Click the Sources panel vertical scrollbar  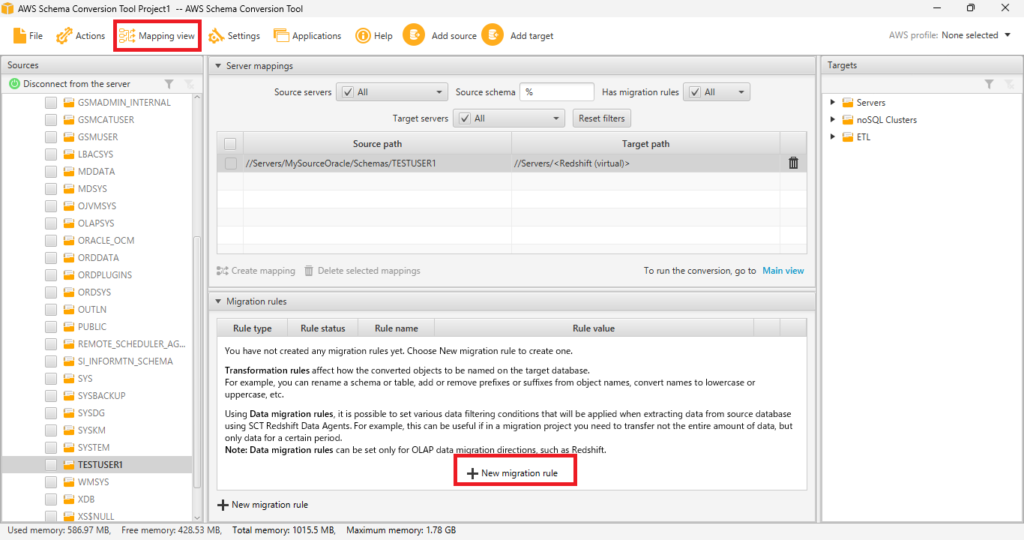tap(197, 300)
